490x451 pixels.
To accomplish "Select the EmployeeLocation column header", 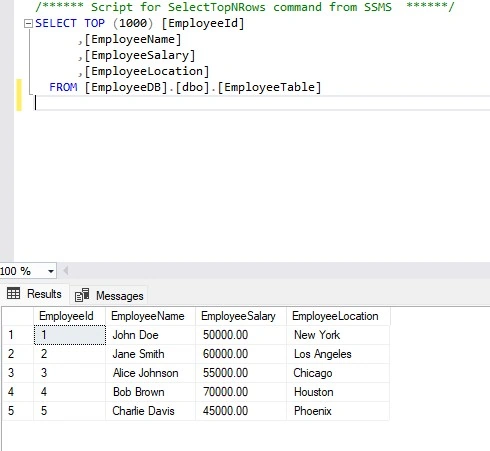I will (x=338, y=316).
